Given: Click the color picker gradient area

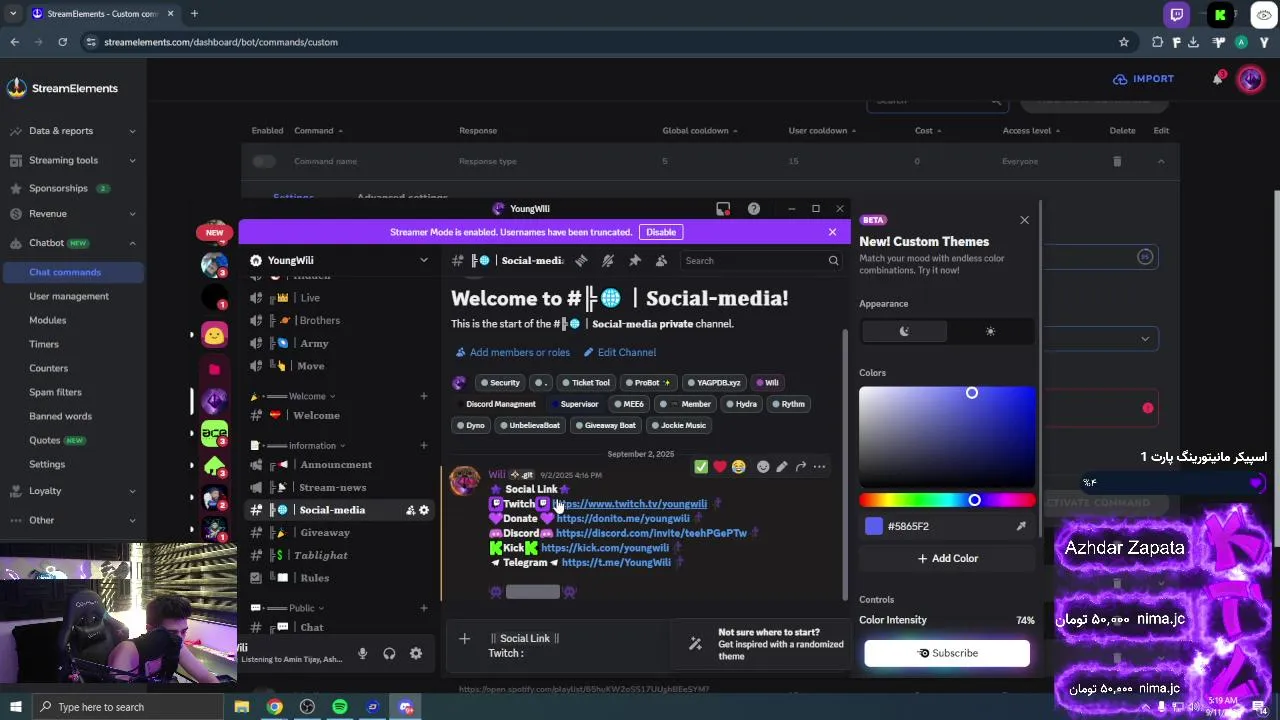Looking at the screenshot, I should pos(947,436).
